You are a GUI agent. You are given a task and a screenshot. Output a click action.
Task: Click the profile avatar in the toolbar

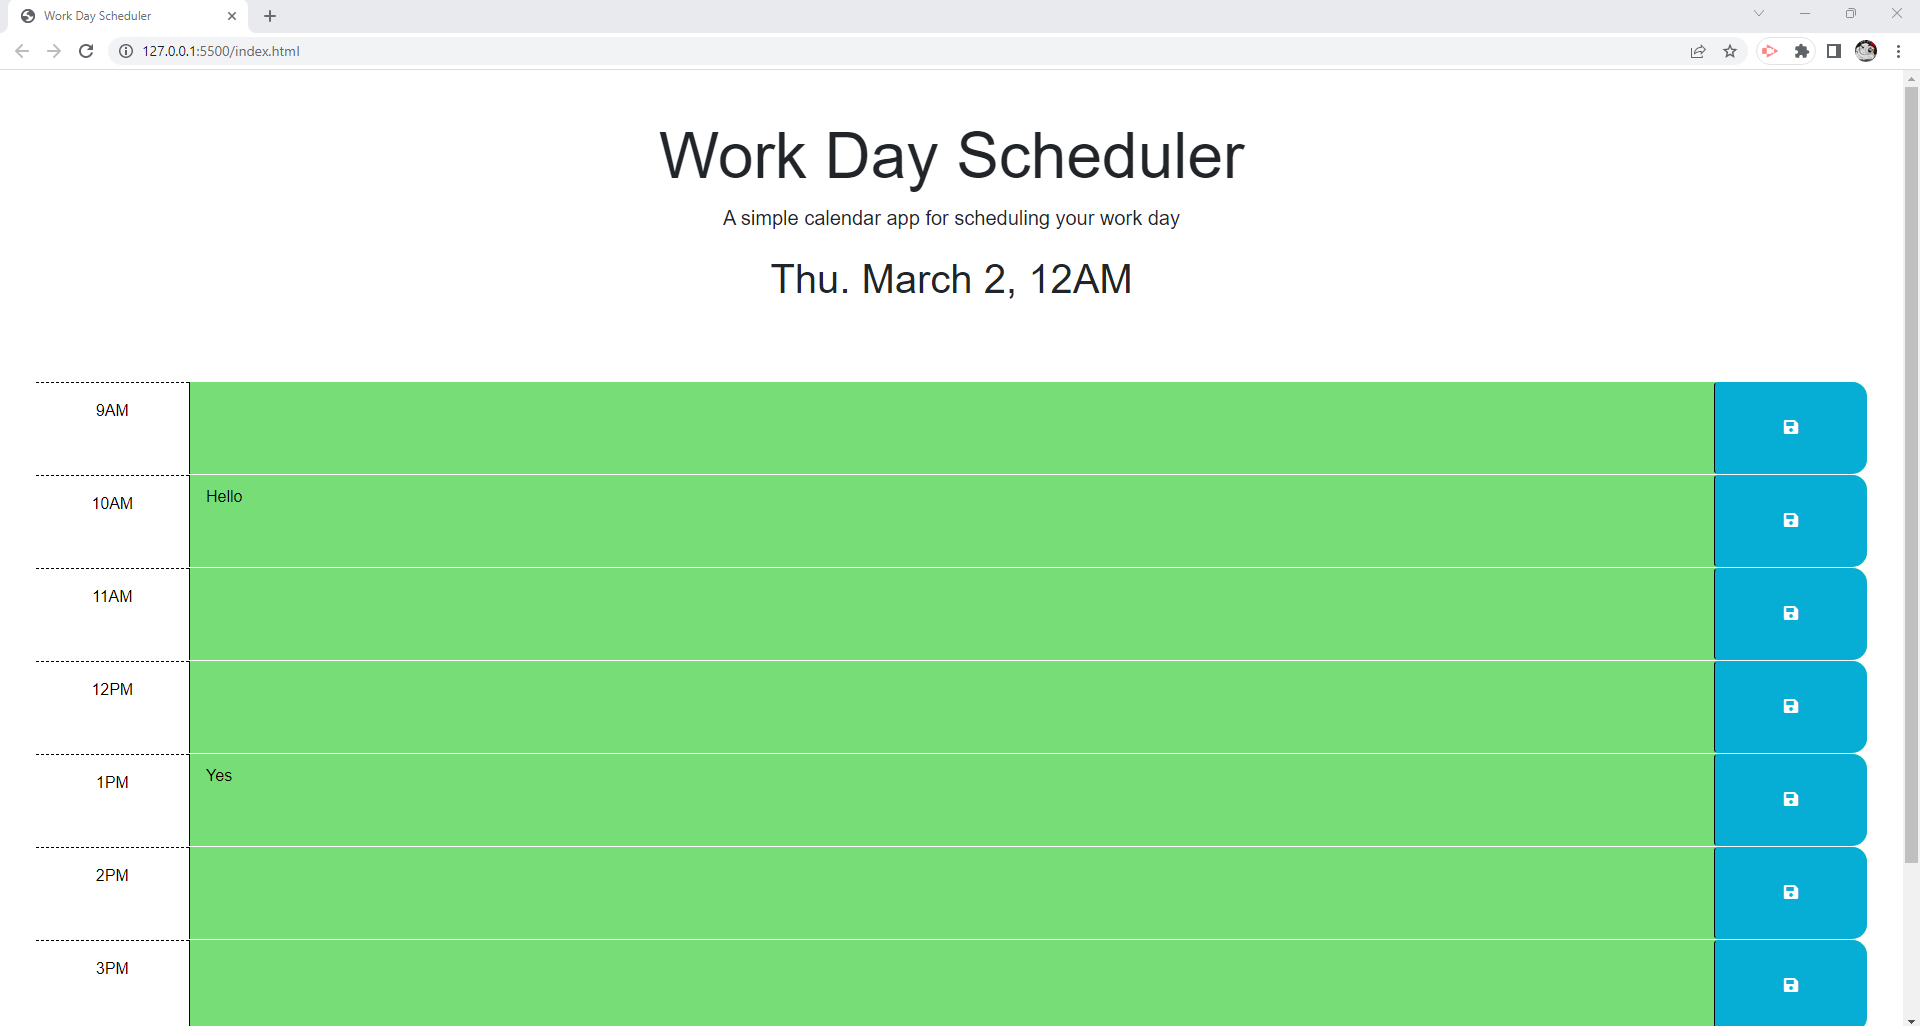[x=1866, y=51]
